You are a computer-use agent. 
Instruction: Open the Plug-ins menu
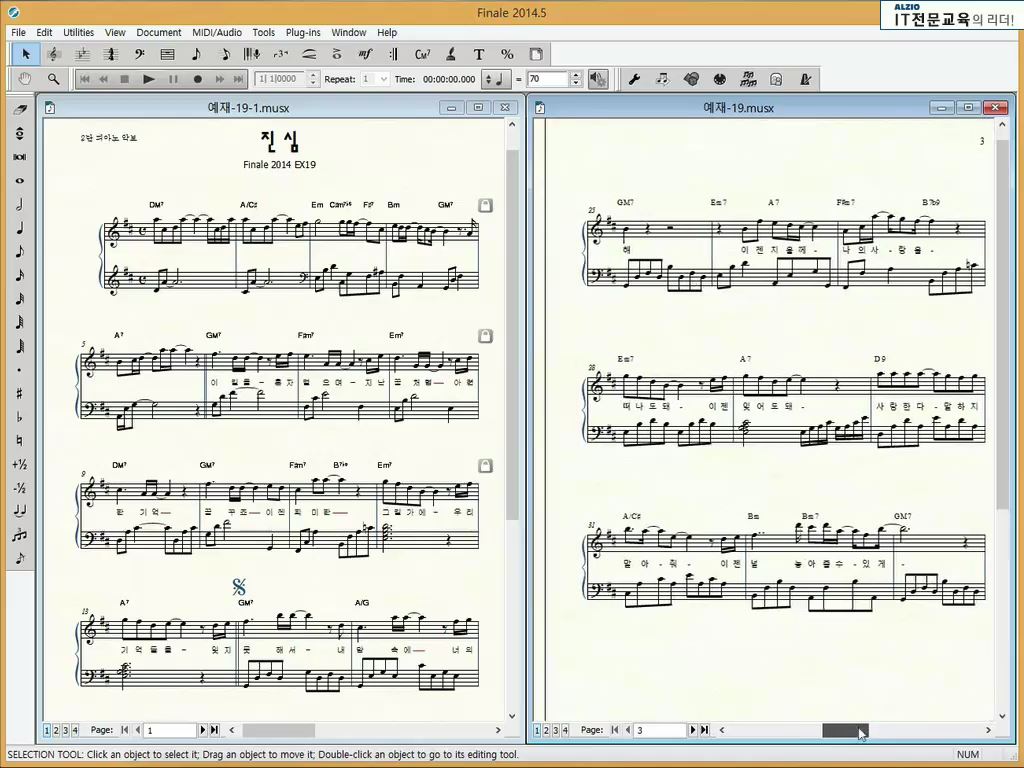(x=303, y=32)
